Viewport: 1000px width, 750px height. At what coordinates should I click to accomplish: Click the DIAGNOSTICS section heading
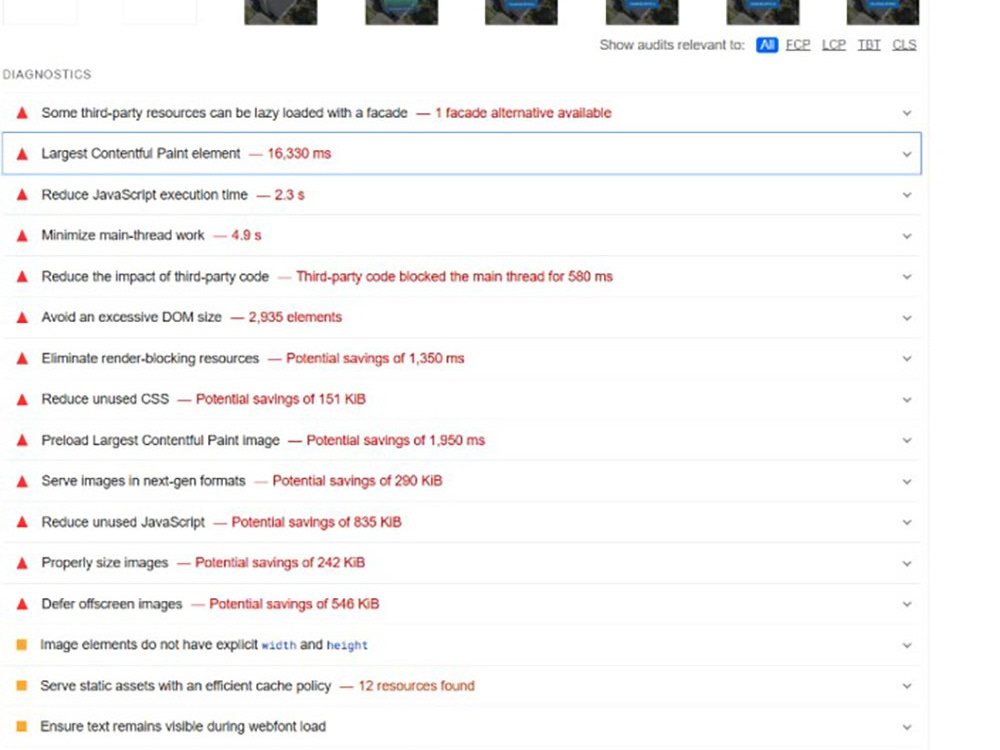coord(47,75)
